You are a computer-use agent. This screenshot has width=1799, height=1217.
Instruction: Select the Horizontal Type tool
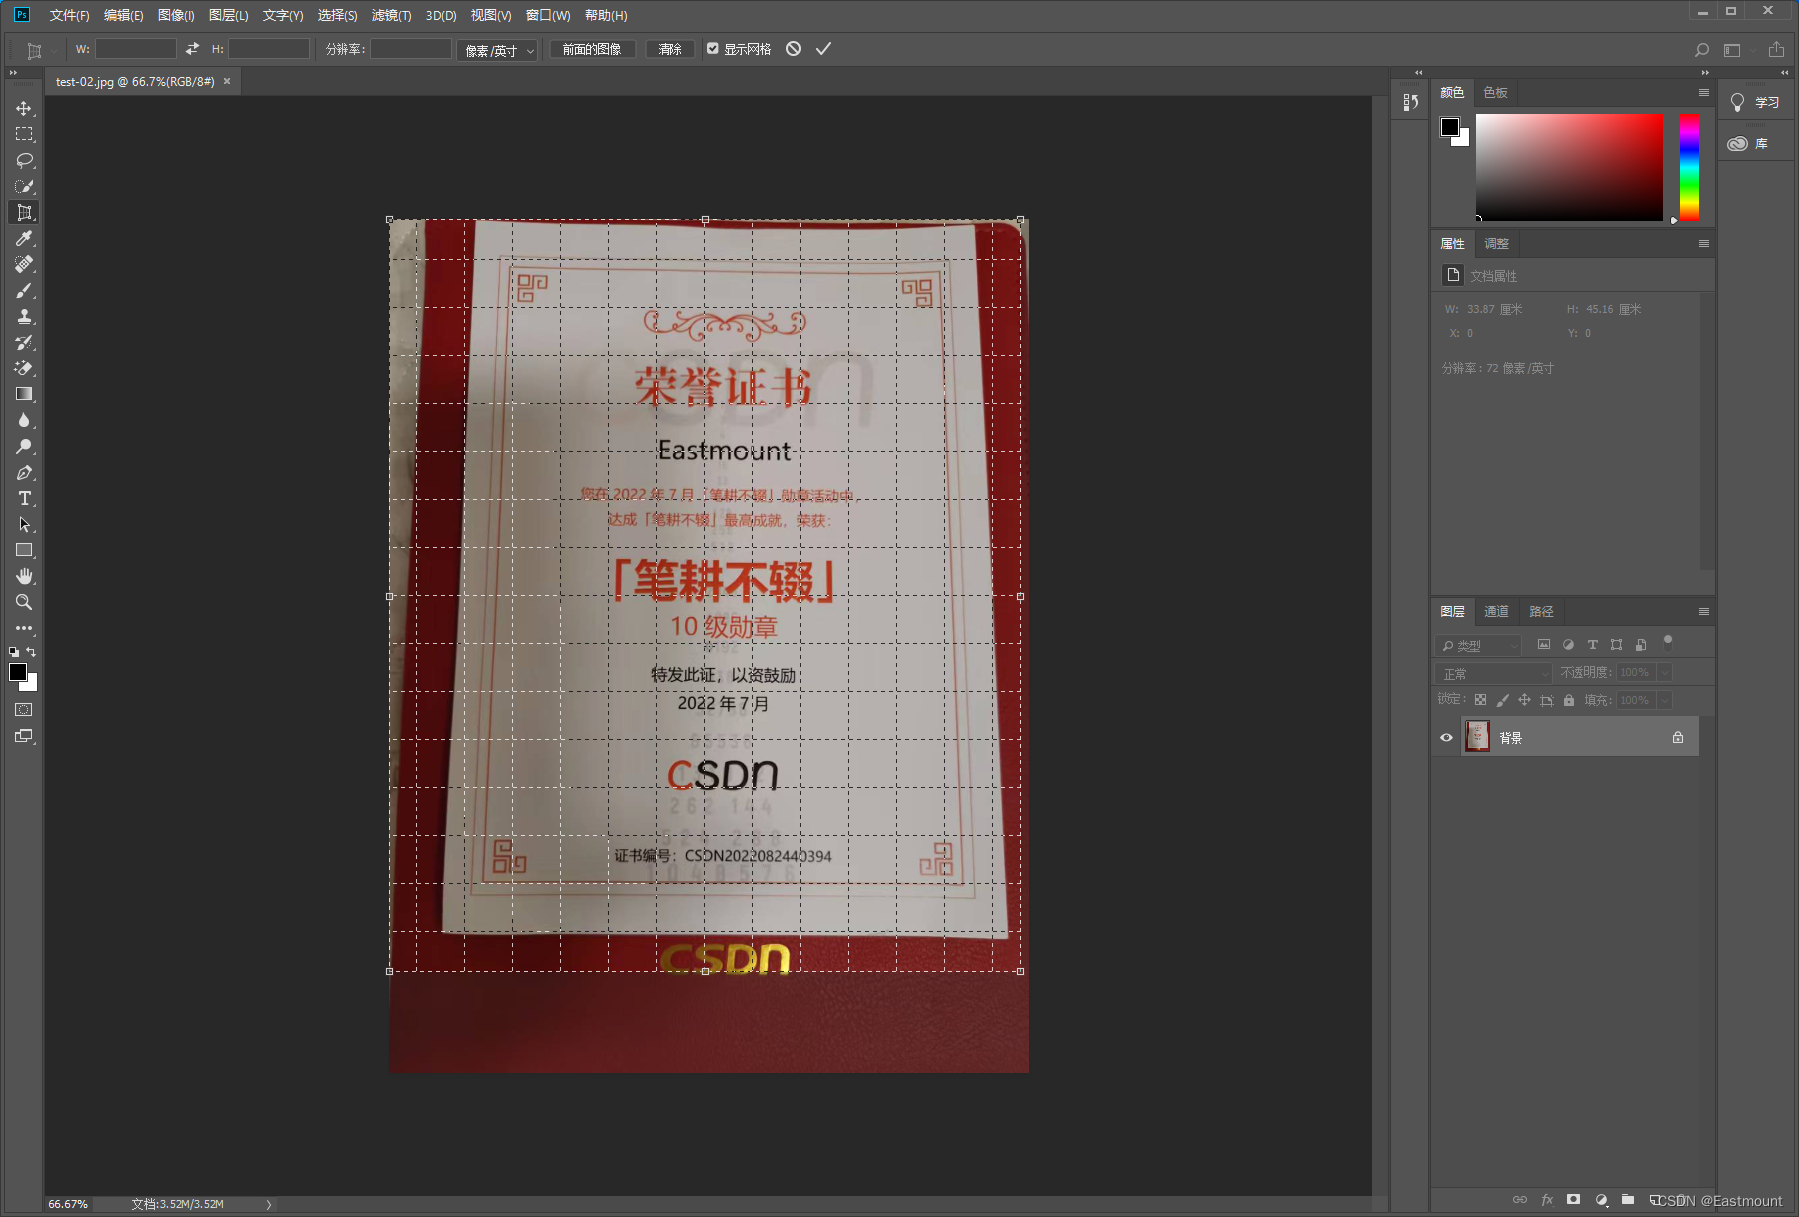(24, 498)
